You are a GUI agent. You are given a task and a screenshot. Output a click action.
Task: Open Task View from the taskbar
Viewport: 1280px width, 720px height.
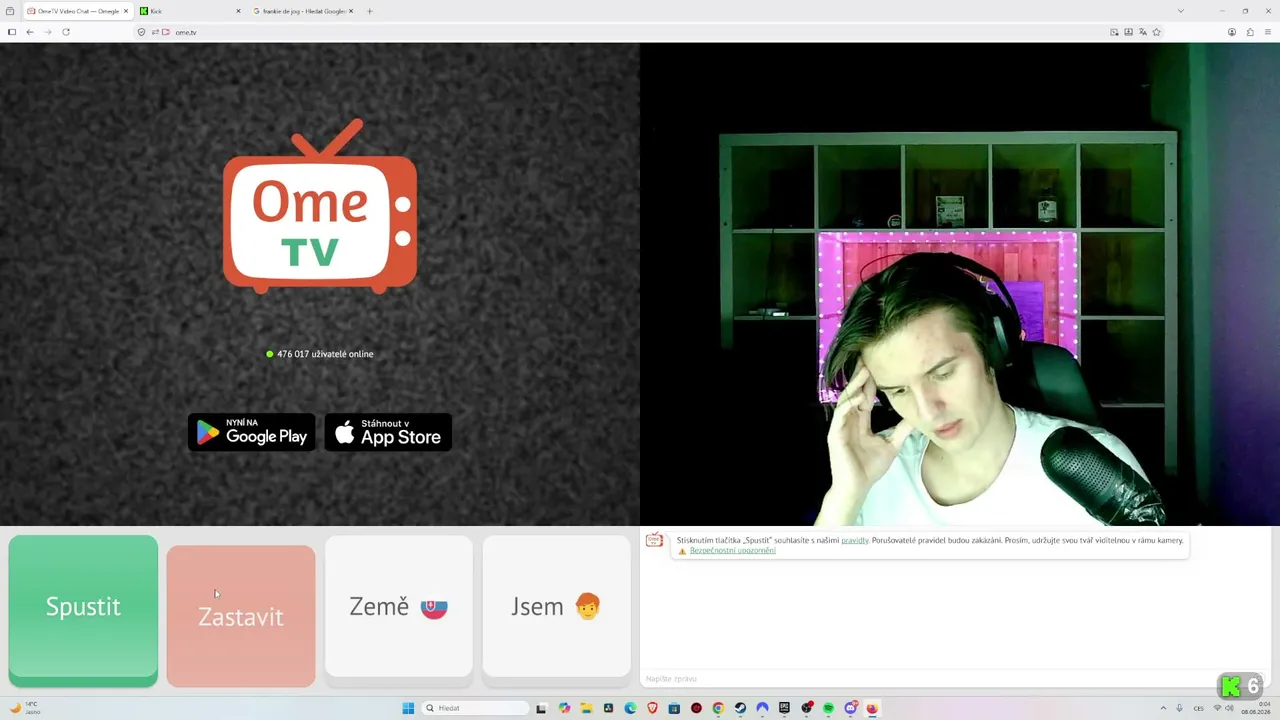point(542,708)
